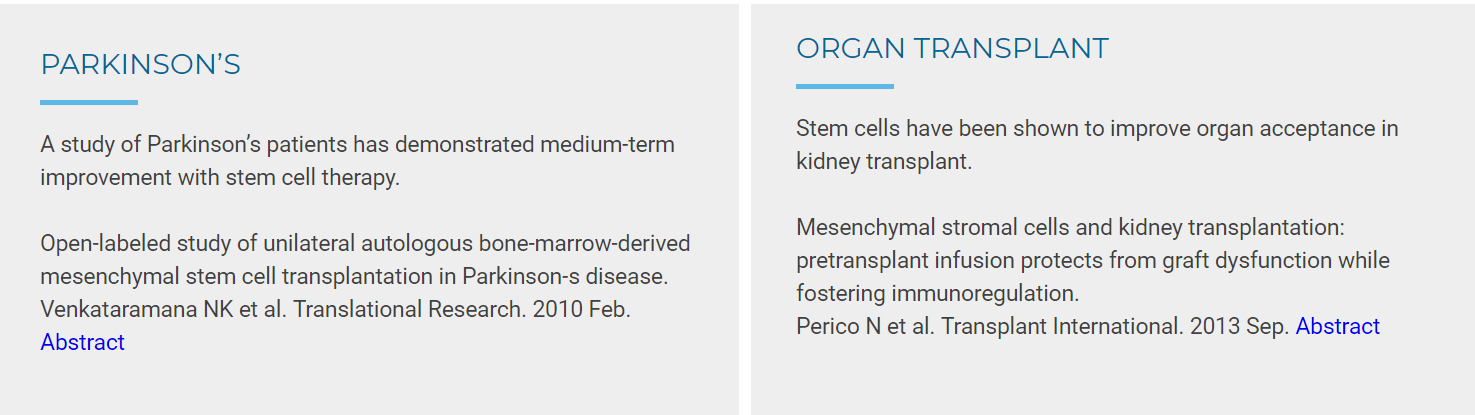Click the "Translational Research. 2010 Feb." journal text

pos(461,309)
